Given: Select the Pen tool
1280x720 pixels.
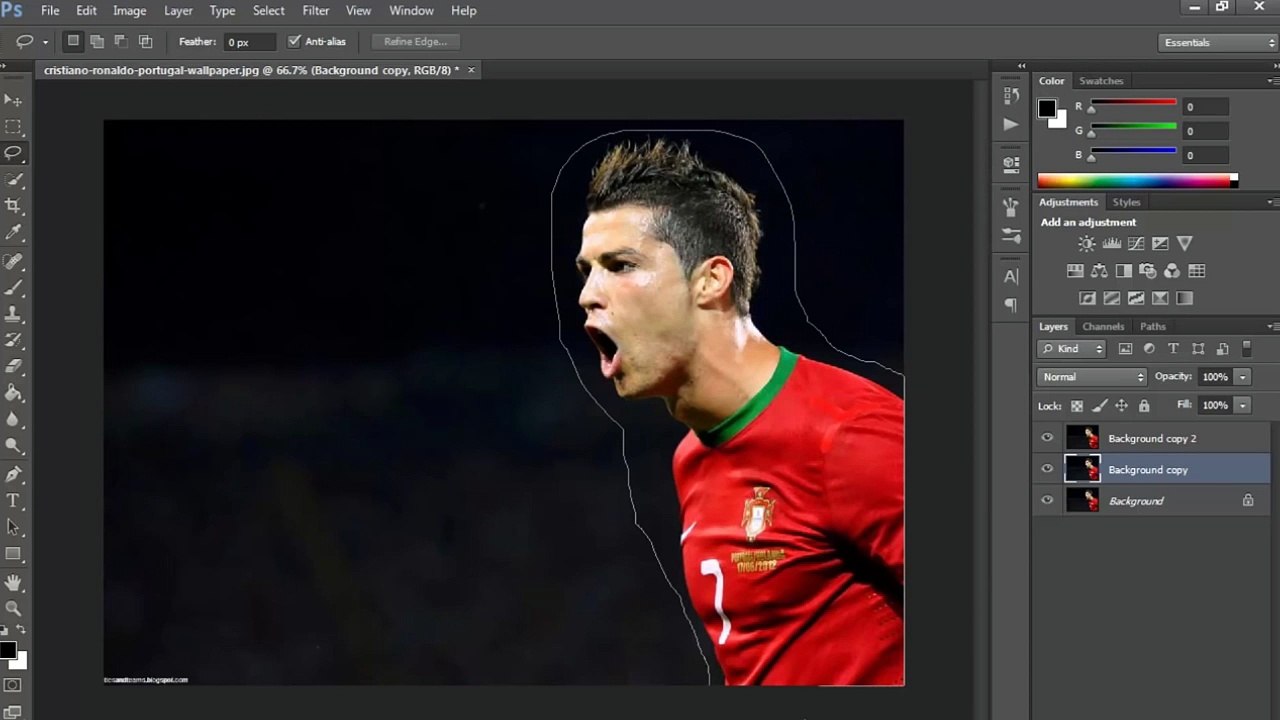Looking at the screenshot, I should pyautogui.click(x=13, y=474).
